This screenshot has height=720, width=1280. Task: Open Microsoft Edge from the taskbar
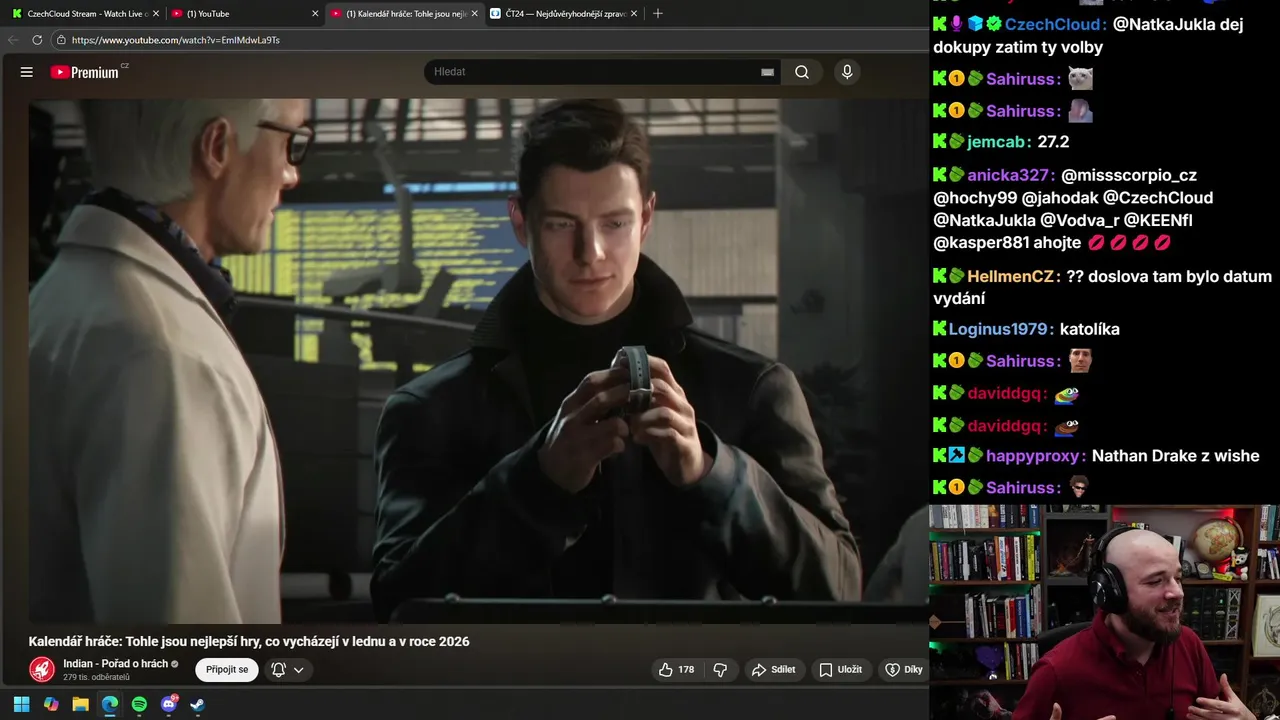(110, 704)
